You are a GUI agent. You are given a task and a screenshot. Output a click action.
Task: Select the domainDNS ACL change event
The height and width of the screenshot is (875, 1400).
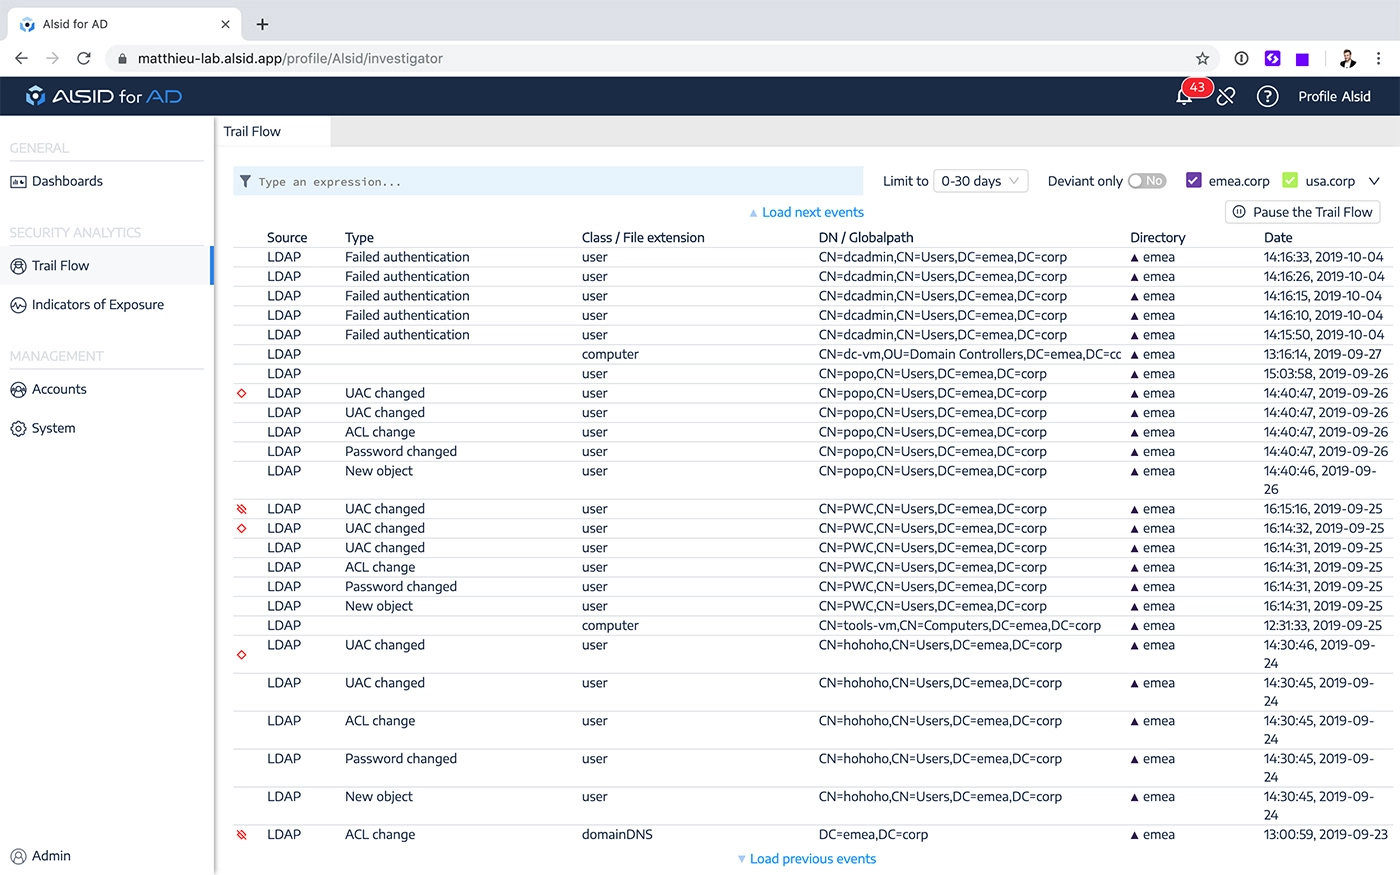click(812, 834)
